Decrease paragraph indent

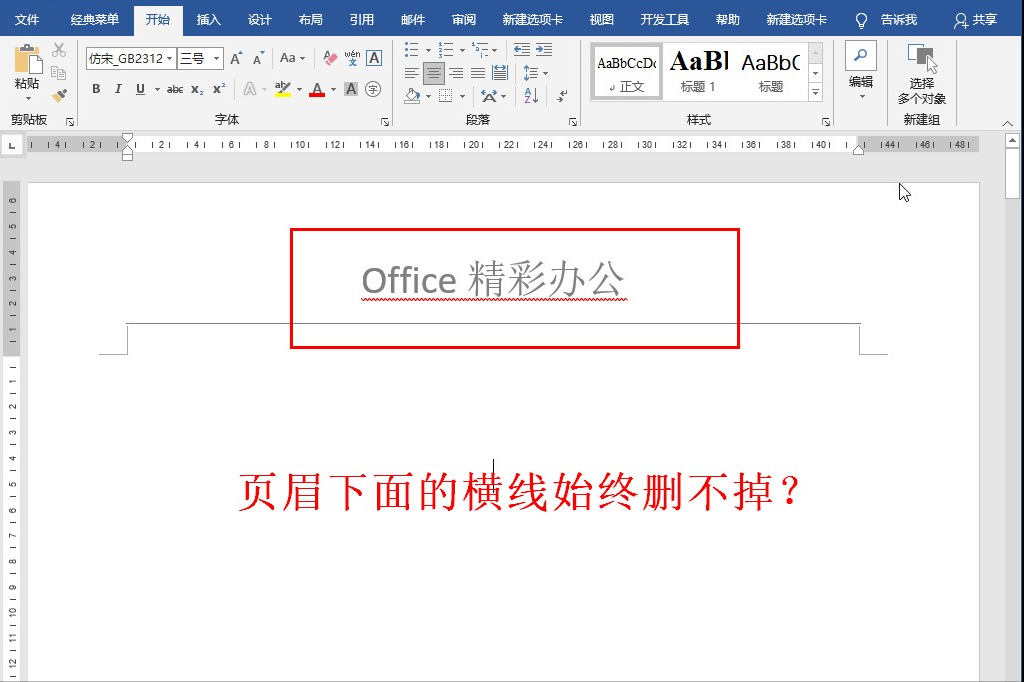[x=522, y=50]
